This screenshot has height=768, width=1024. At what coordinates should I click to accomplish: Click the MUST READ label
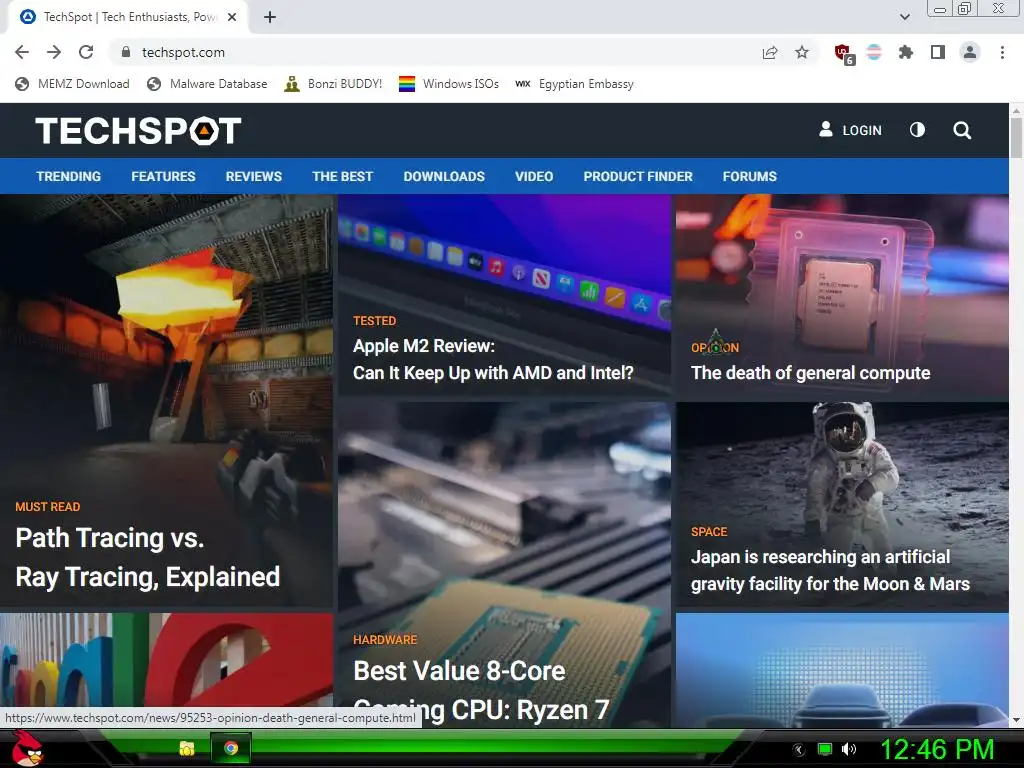point(48,507)
